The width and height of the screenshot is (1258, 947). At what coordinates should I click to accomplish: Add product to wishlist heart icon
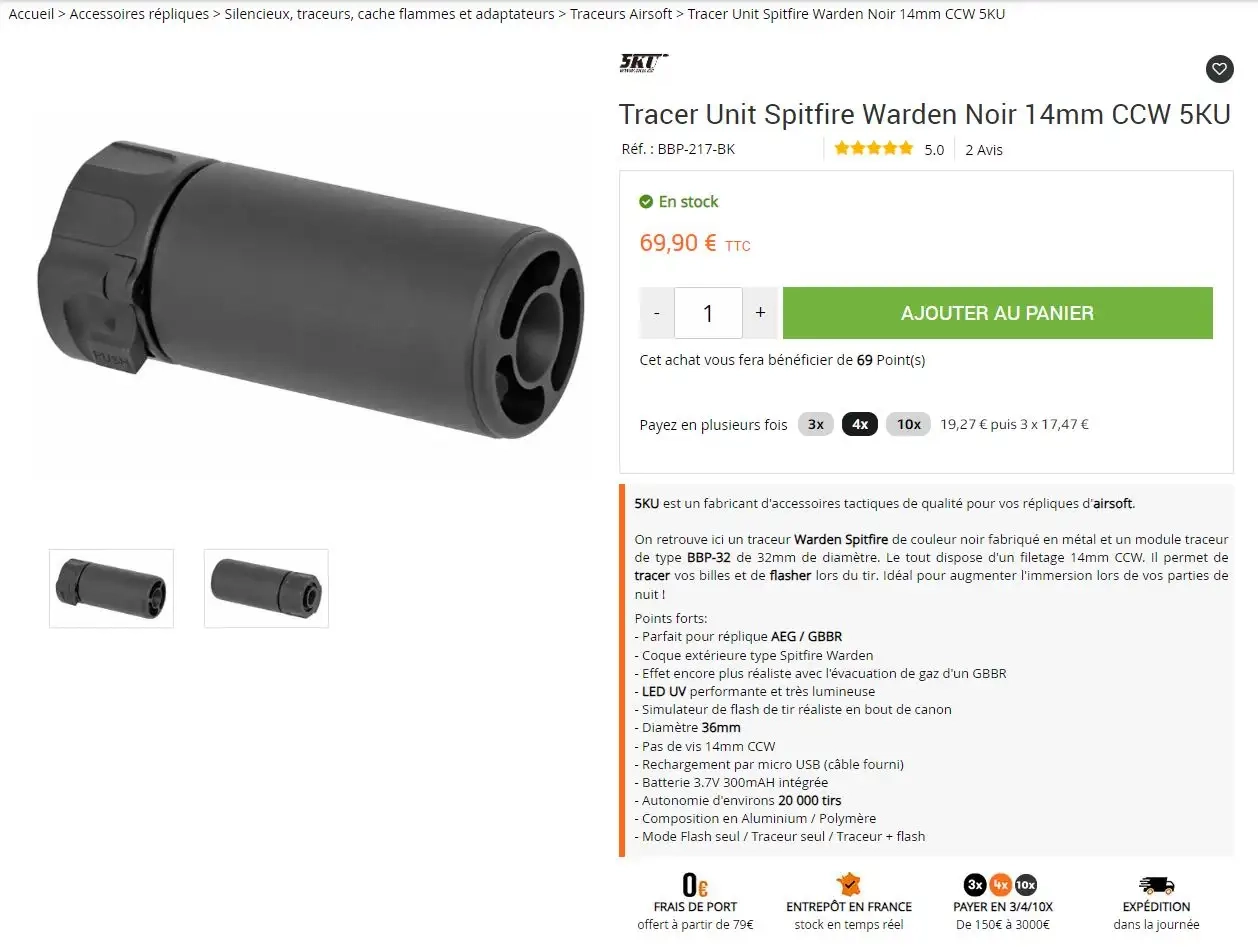[x=1219, y=69]
